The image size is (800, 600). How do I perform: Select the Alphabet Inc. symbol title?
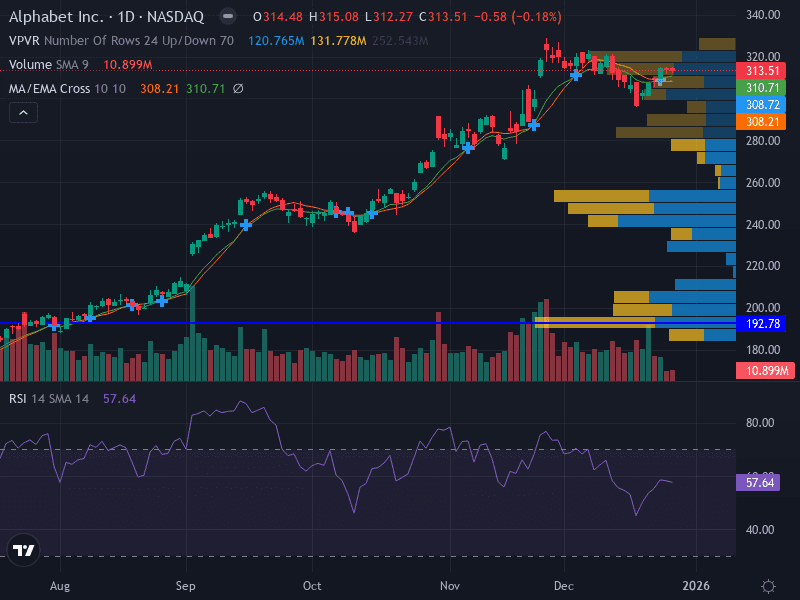coord(106,17)
